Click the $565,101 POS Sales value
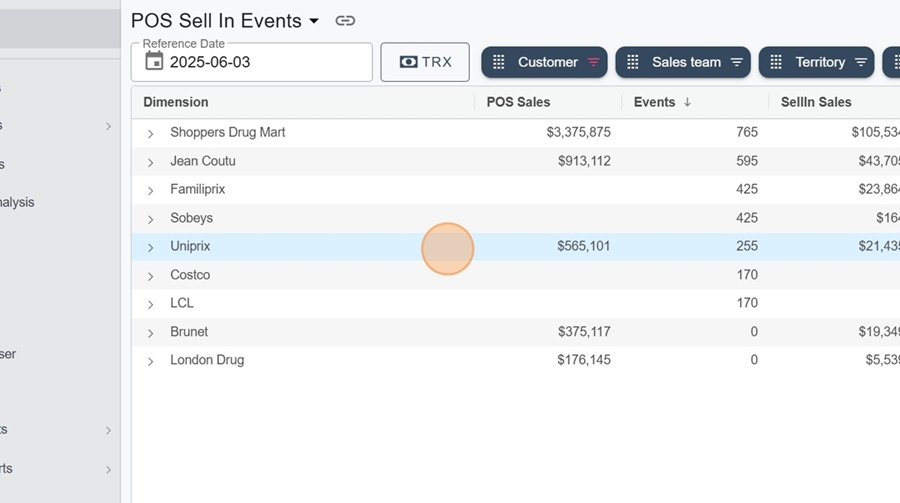 pos(584,246)
